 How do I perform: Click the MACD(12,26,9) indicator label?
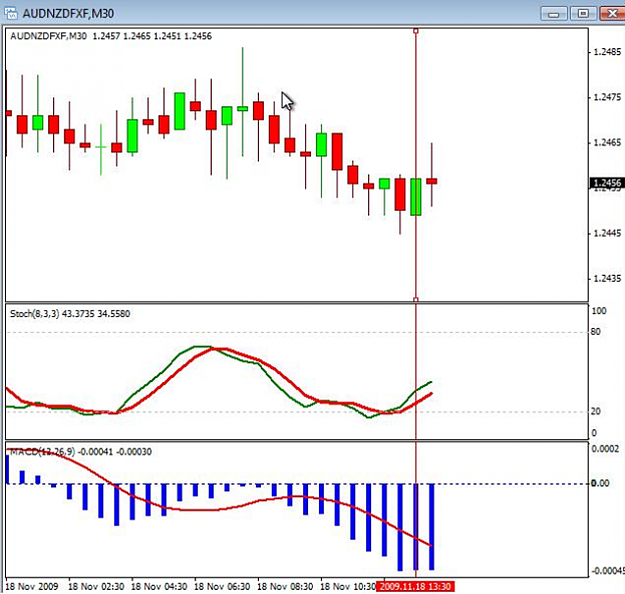point(81,452)
